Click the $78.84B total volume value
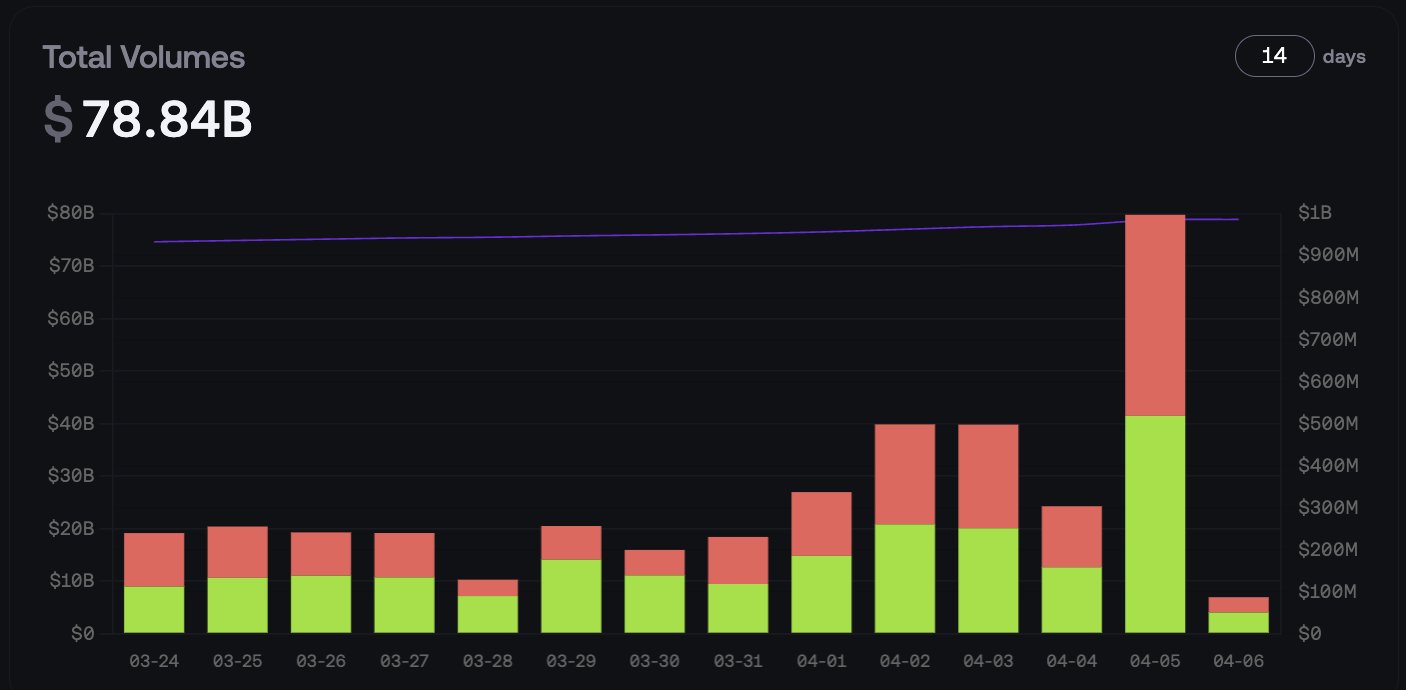This screenshot has width=1406, height=690. [166, 120]
